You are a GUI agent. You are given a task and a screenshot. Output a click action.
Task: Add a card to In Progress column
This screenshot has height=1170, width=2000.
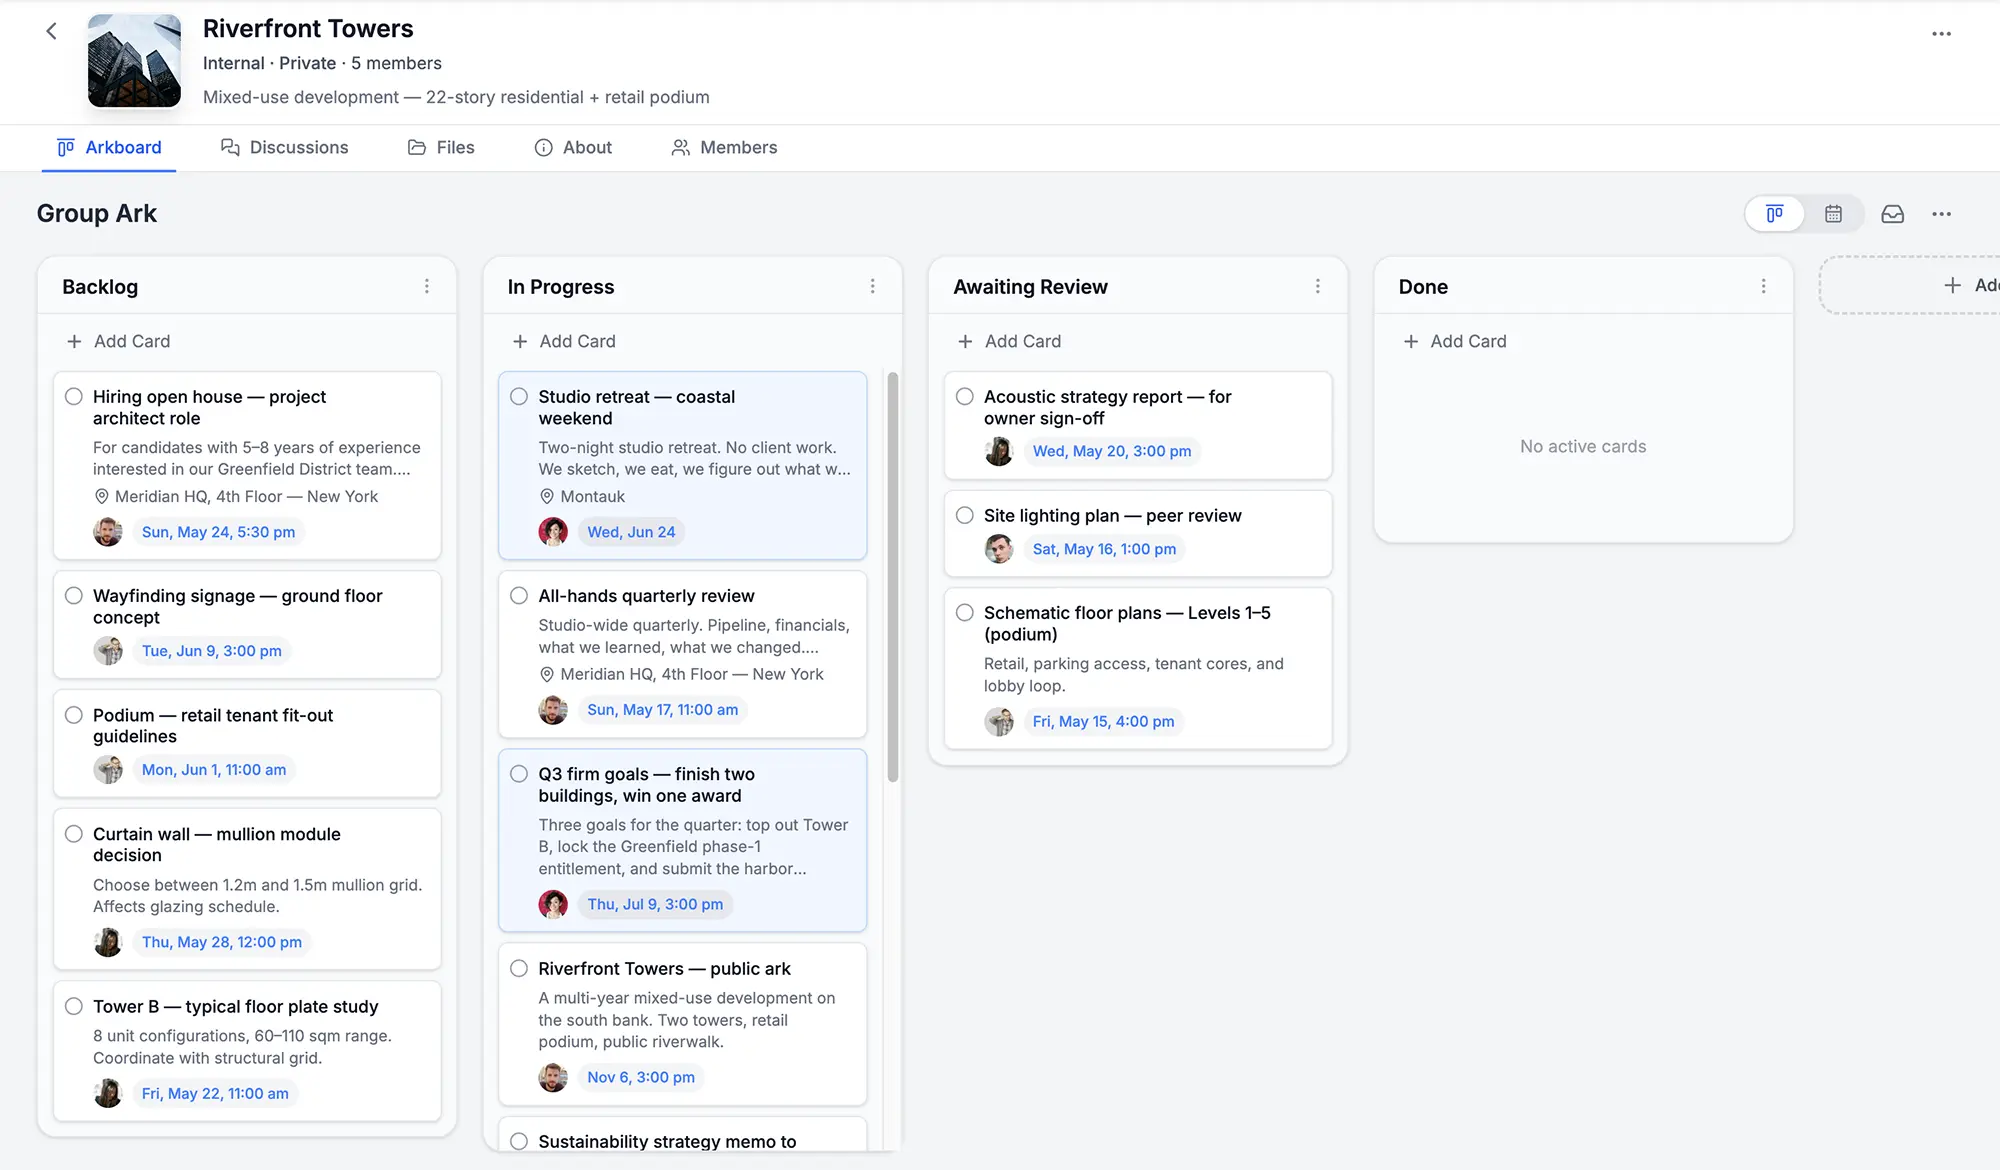564,341
